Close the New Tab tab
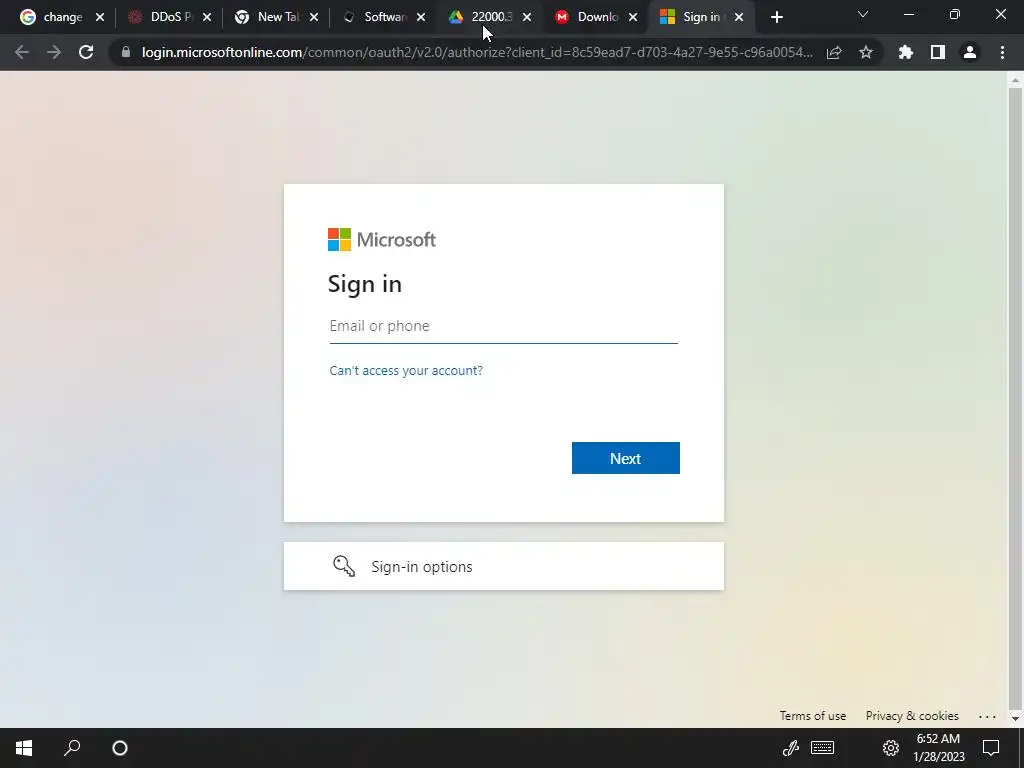The width and height of the screenshot is (1024, 768). click(314, 17)
